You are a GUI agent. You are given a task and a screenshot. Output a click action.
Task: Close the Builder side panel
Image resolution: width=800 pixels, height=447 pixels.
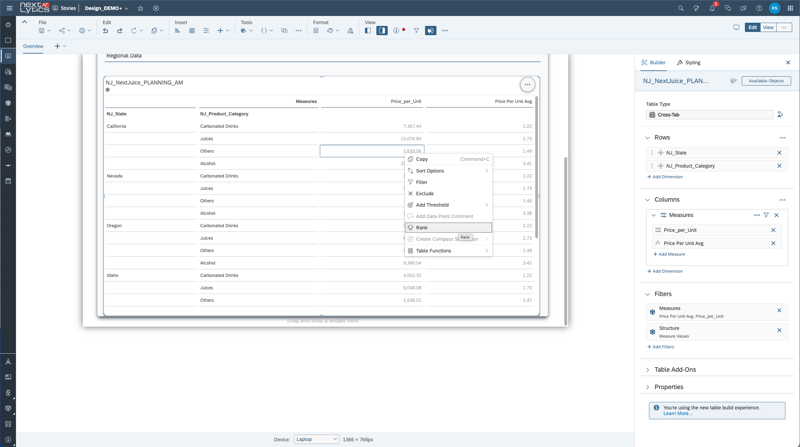click(788, 62)
